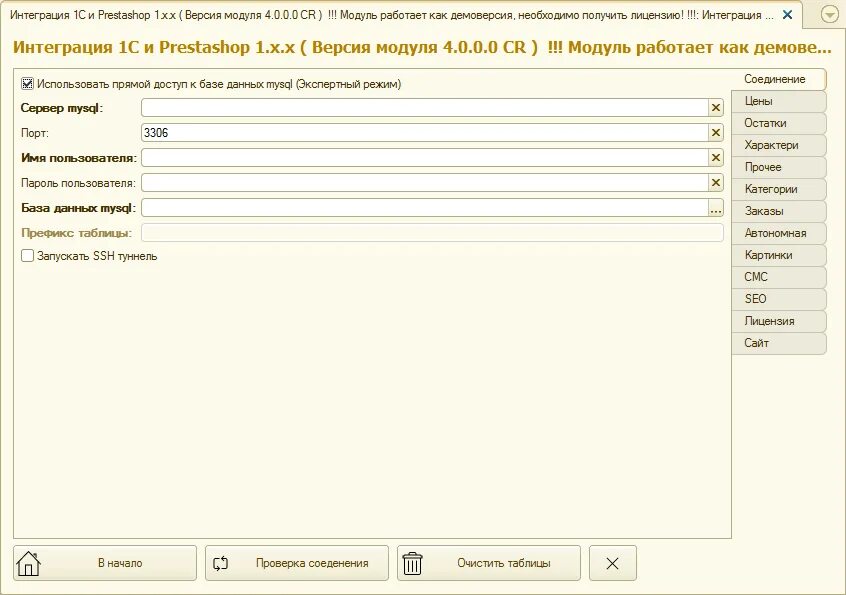Focus the Сервер mysql input field
The image size is (846, 595).
pyautogui.click(x=425, y=108)
